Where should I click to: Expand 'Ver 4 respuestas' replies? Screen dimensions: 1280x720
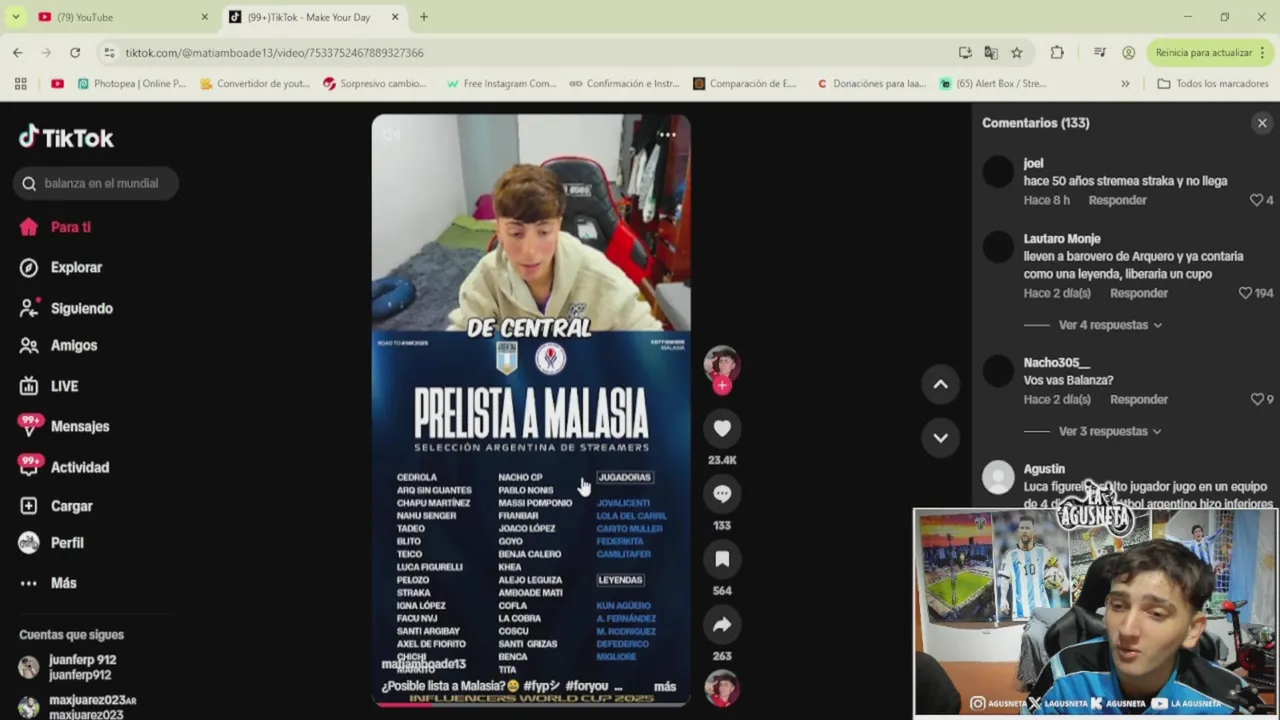(1110, 325)
